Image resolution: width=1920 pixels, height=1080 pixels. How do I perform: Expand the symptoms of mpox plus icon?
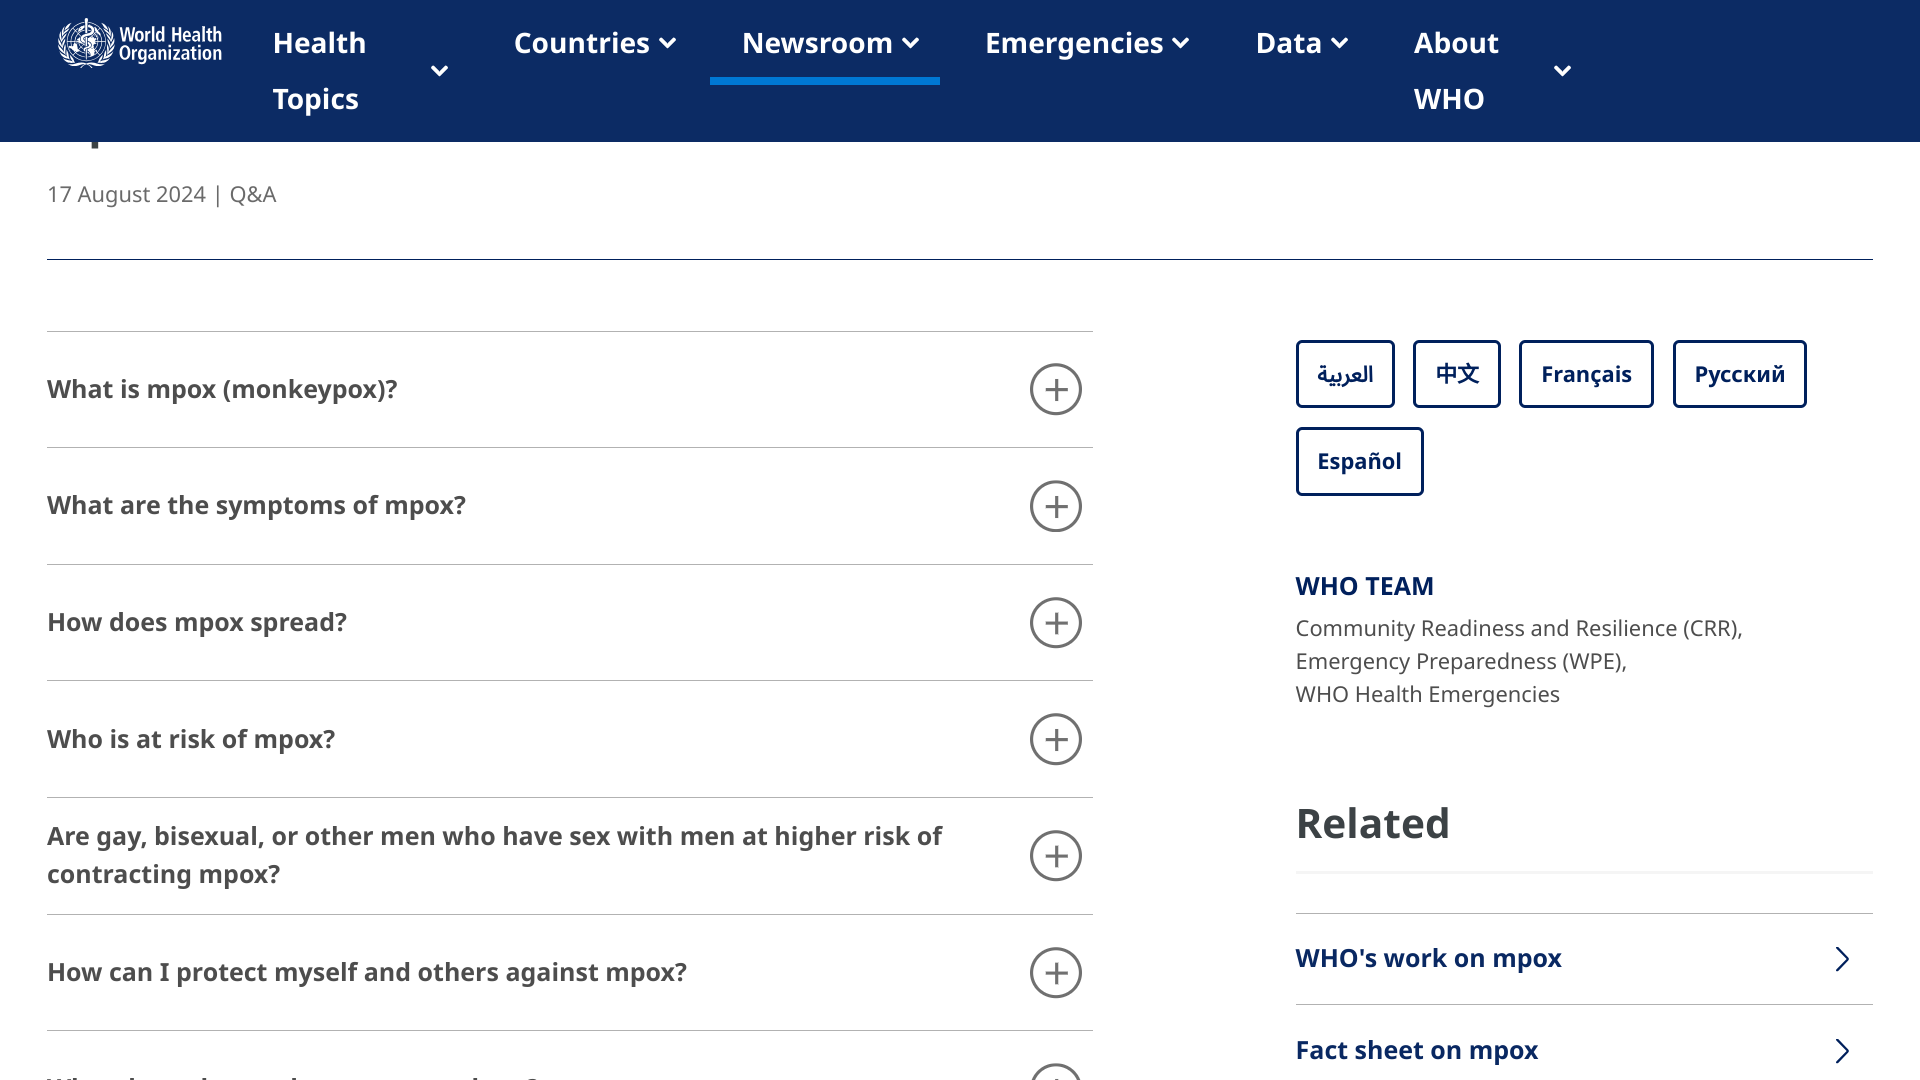coord(1055,506)
